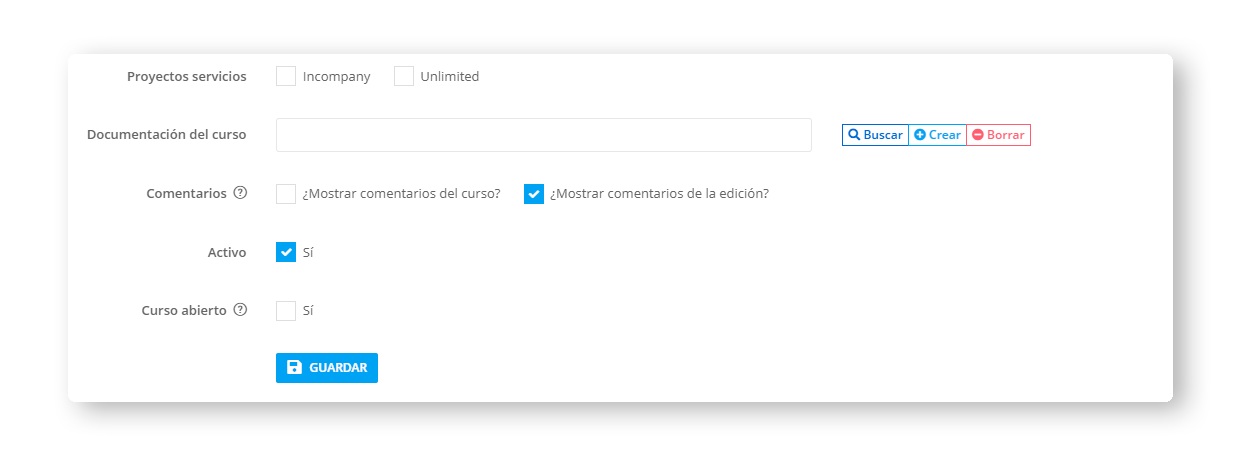Click the plus circle icon on Crear
Screen dimensions: 1238x462
(x=920, y=135)
